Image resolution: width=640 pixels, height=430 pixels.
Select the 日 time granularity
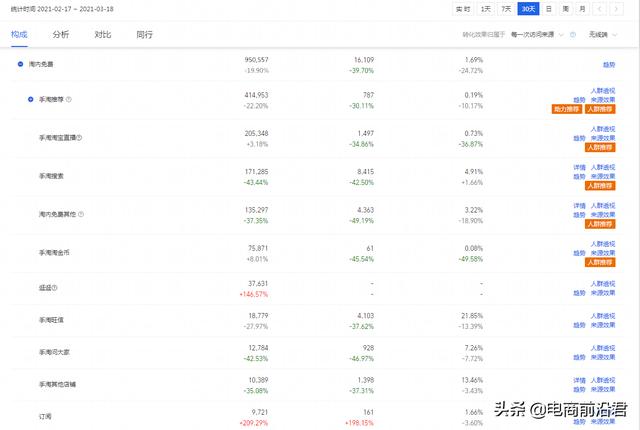549,9
